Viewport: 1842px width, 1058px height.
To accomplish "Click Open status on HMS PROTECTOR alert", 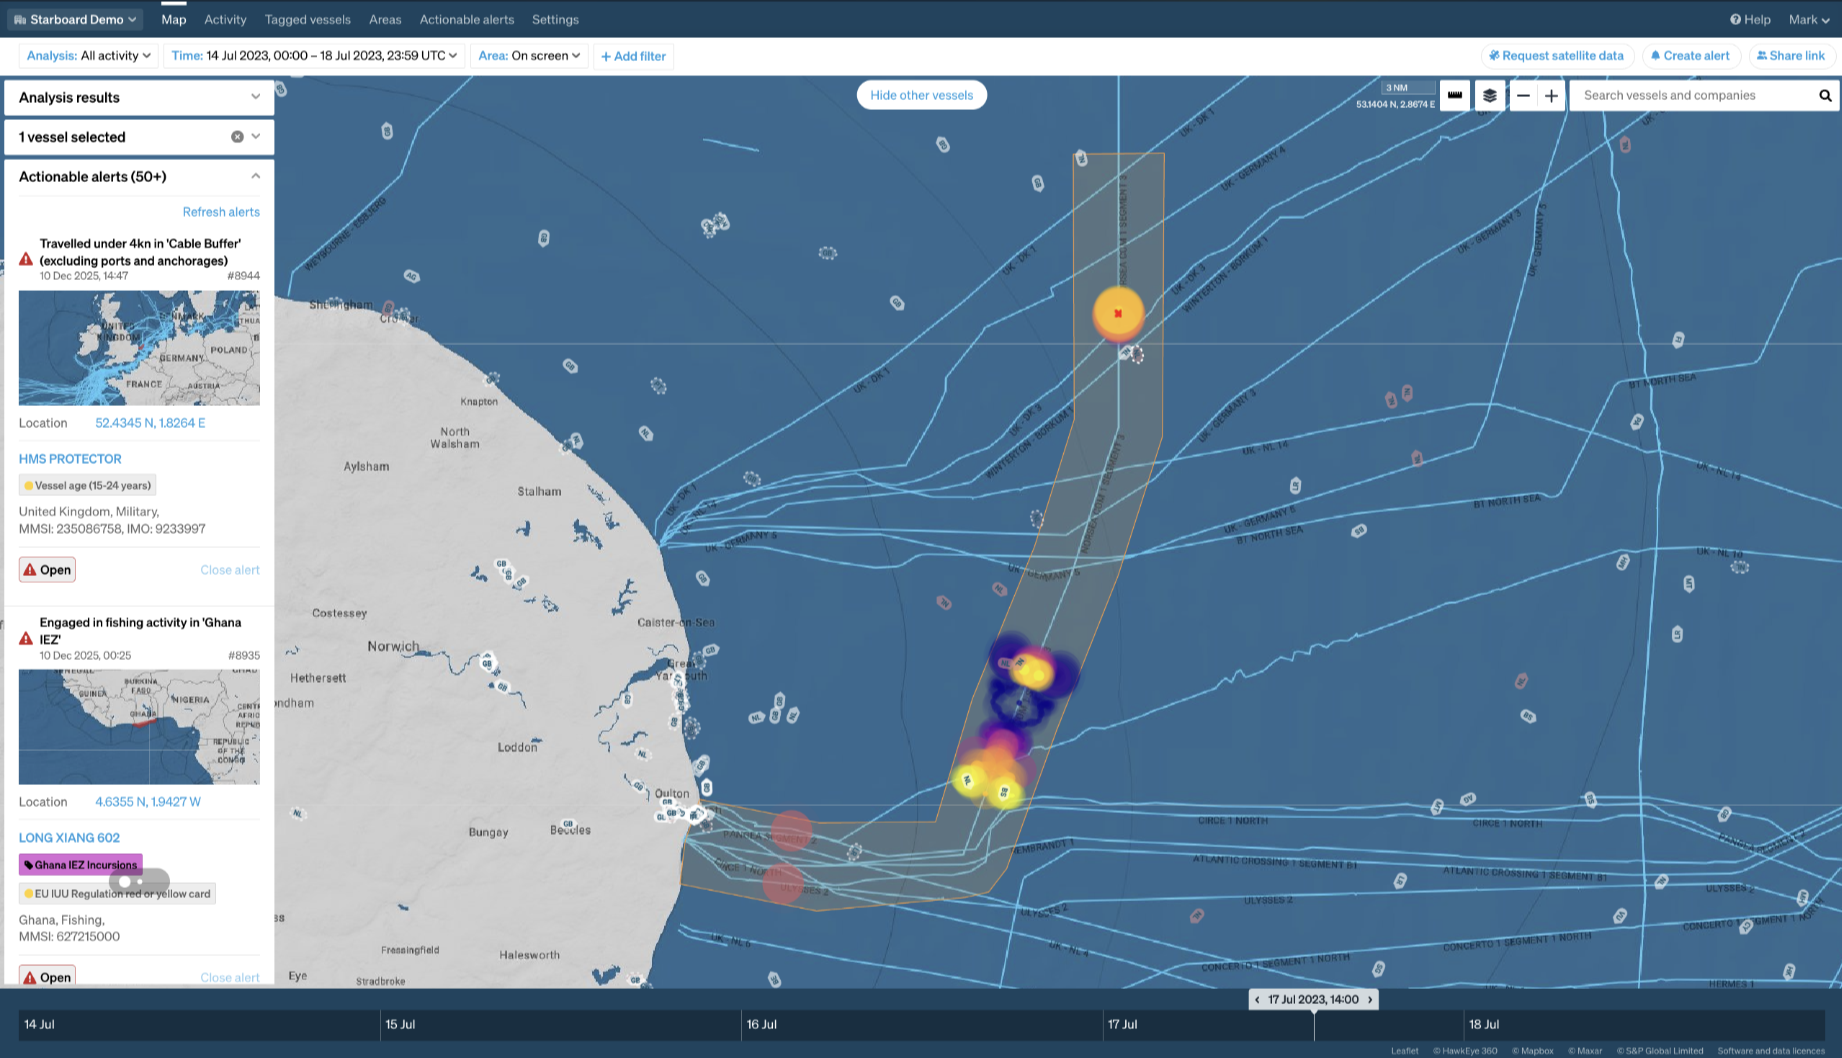I will (x=47, y=570).
